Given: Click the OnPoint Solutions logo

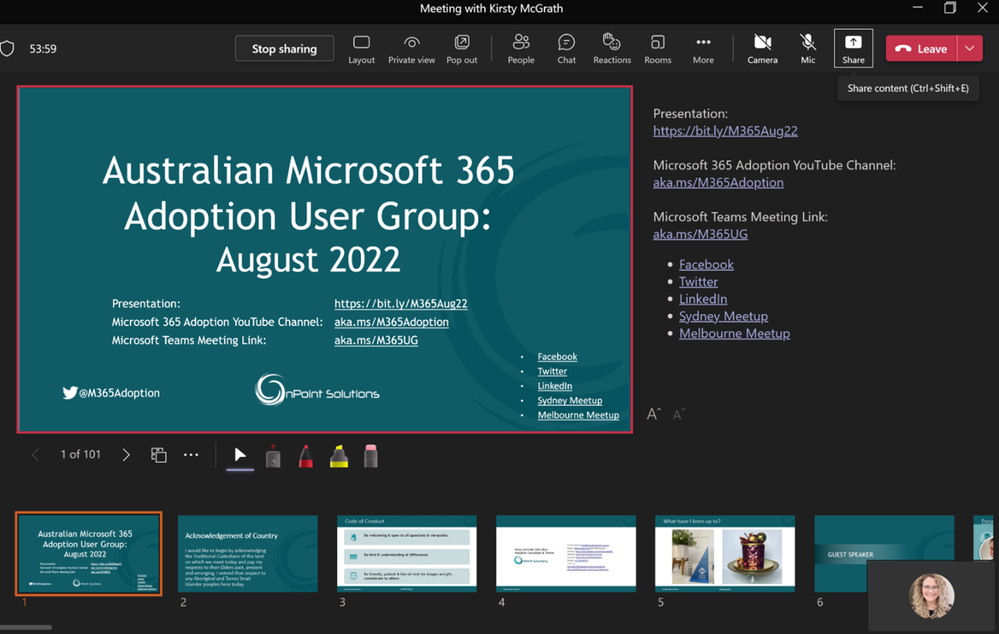Looking at the screenshot, I should [317, 390].
